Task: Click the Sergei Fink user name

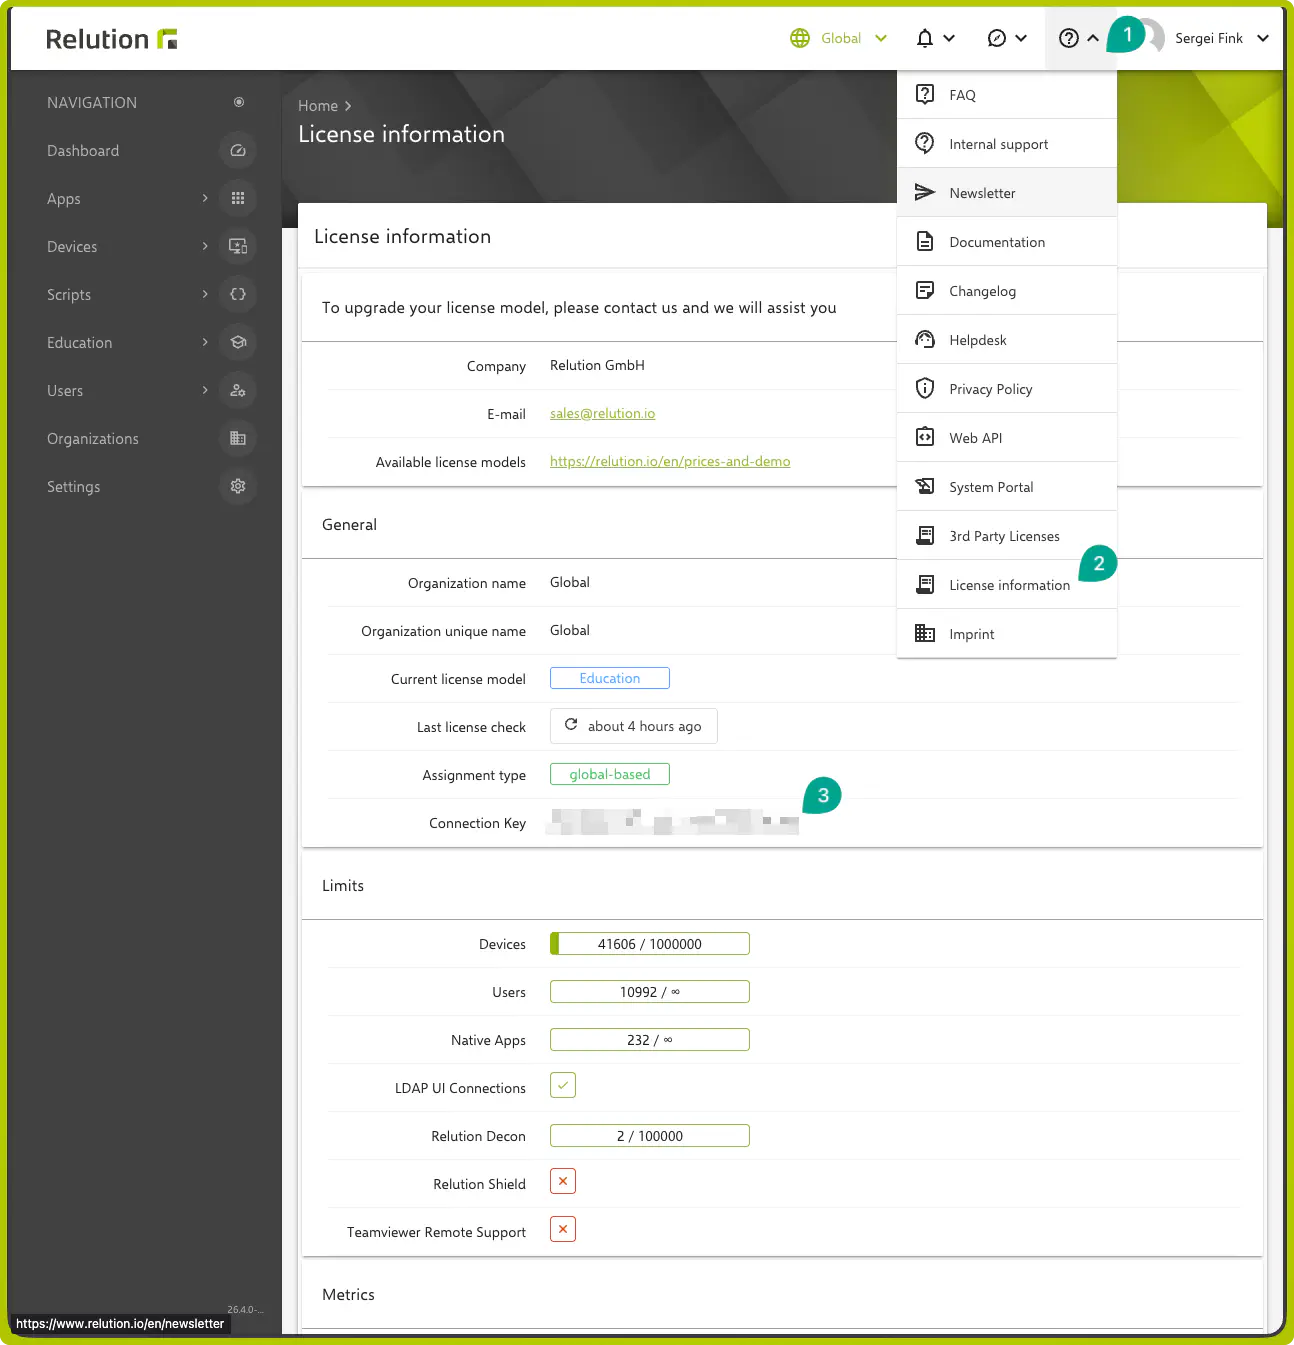Action: 1209,38
